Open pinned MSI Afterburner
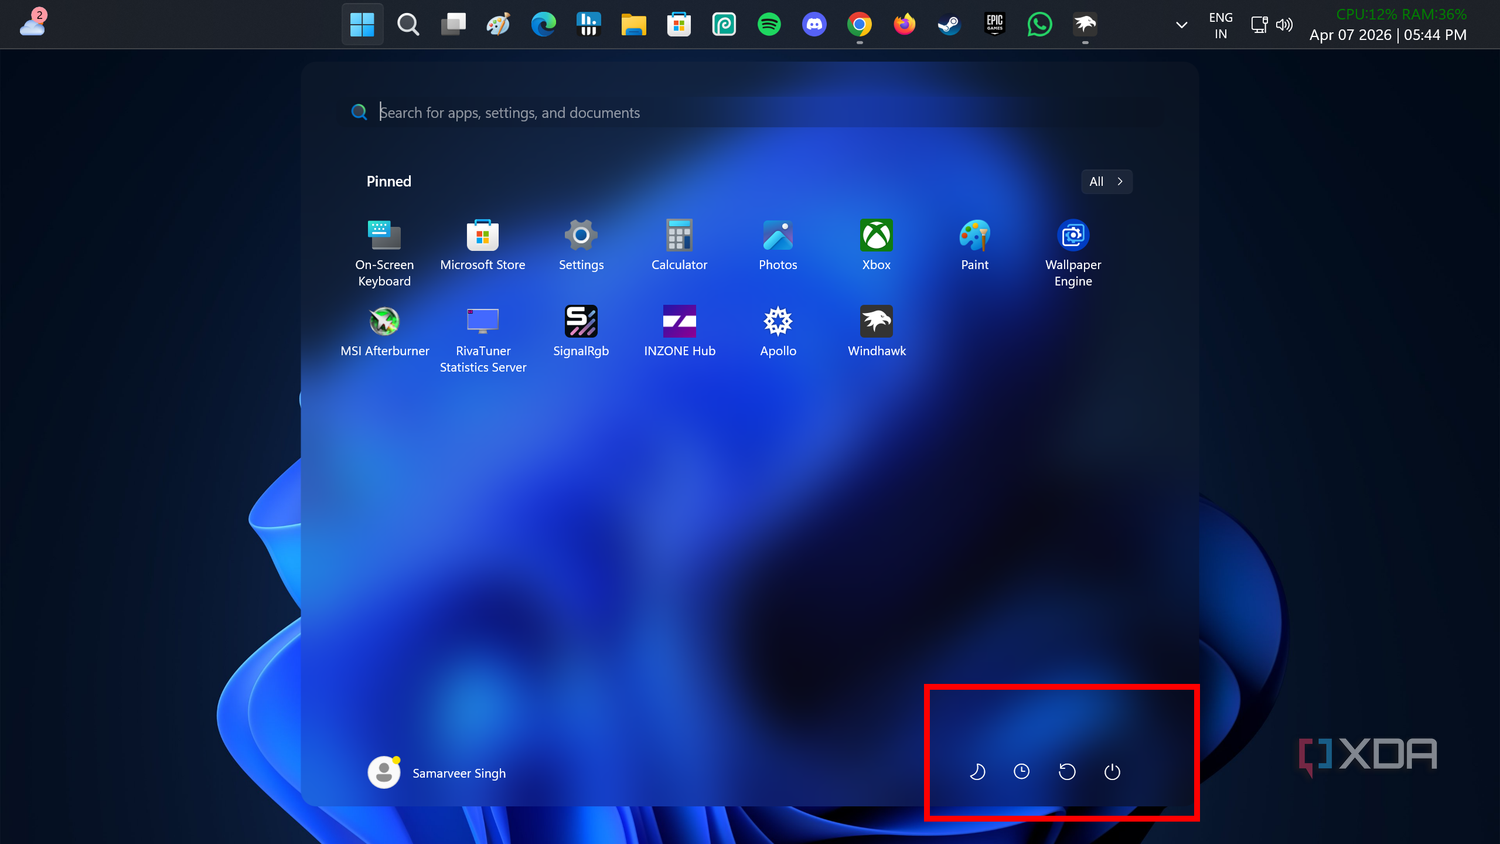This screenshot has width=1500, height=844. tap(384, 332)
